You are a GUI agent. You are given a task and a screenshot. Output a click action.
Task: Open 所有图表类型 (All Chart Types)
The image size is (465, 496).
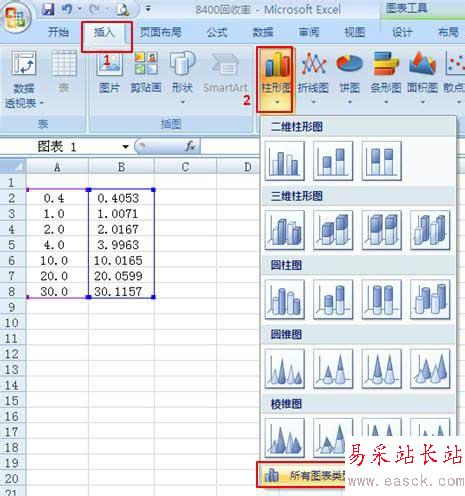click(301, 475)
